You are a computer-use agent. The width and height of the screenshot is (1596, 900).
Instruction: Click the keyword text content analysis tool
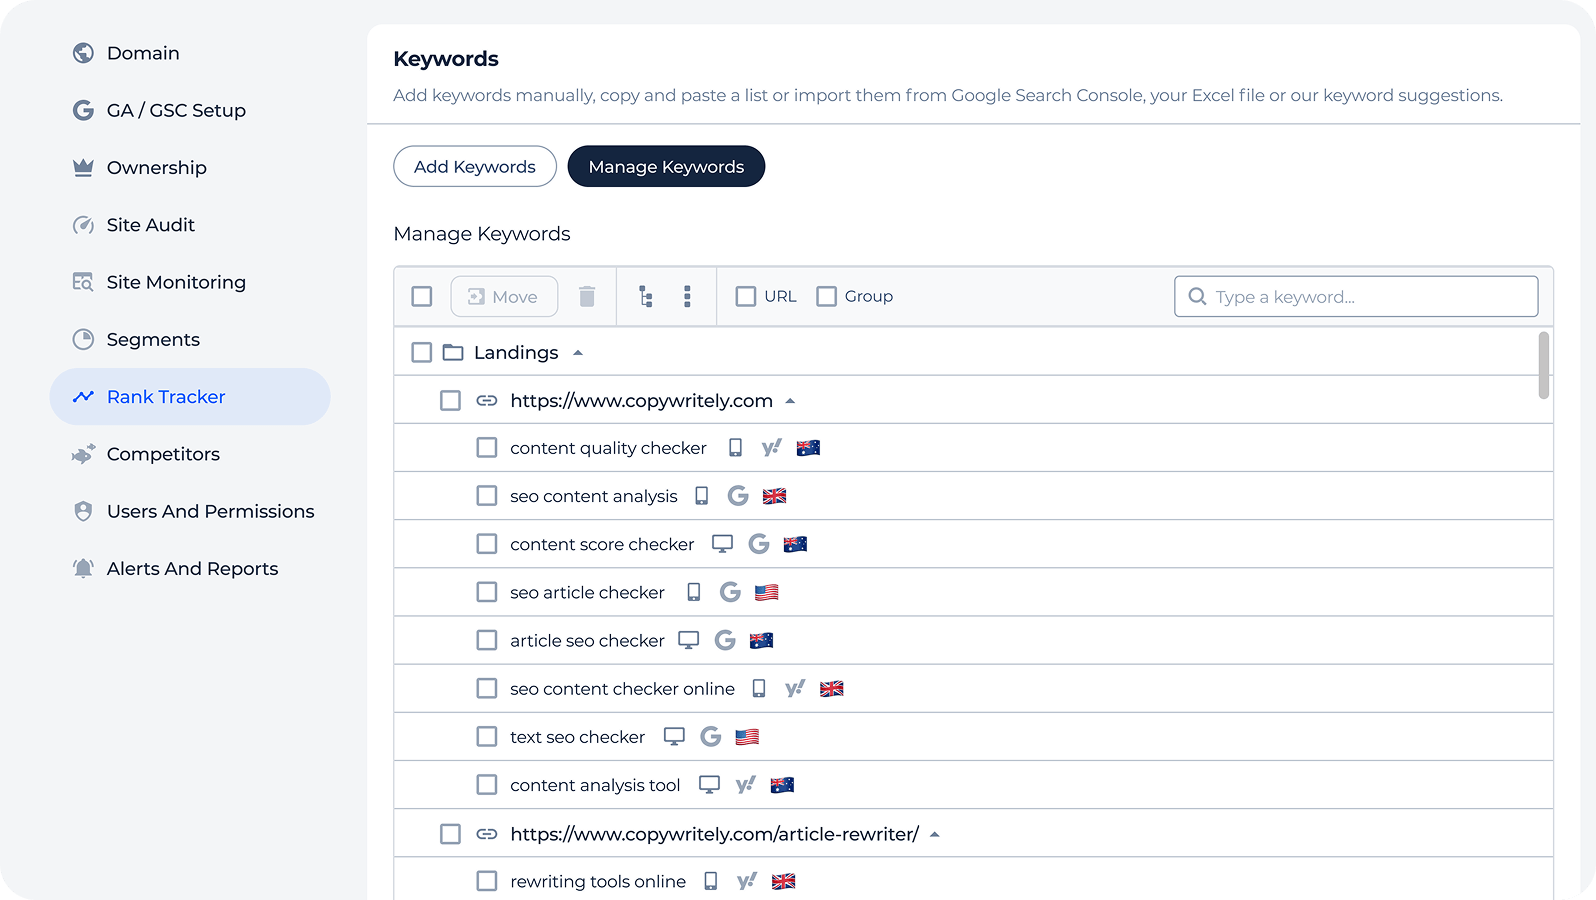click(x=595, y=785)
